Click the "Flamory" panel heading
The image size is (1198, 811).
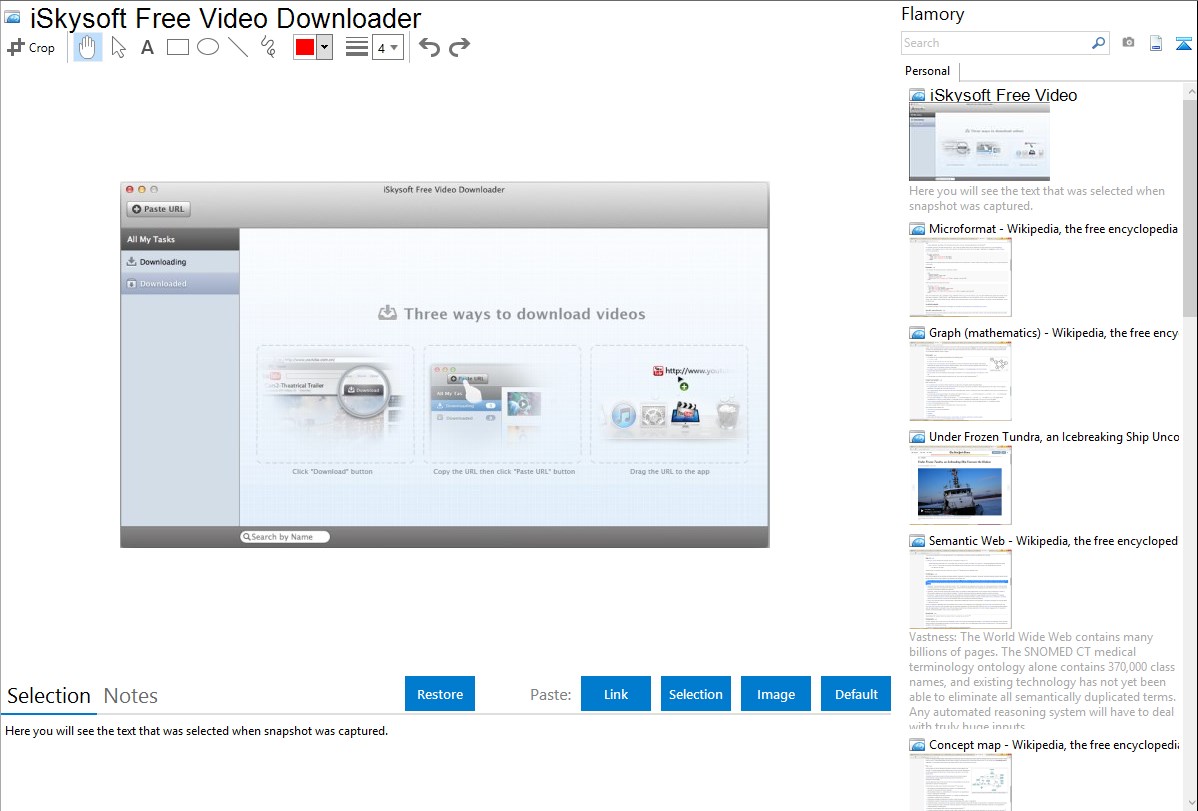pyautogui.click(x=933, y=14)
